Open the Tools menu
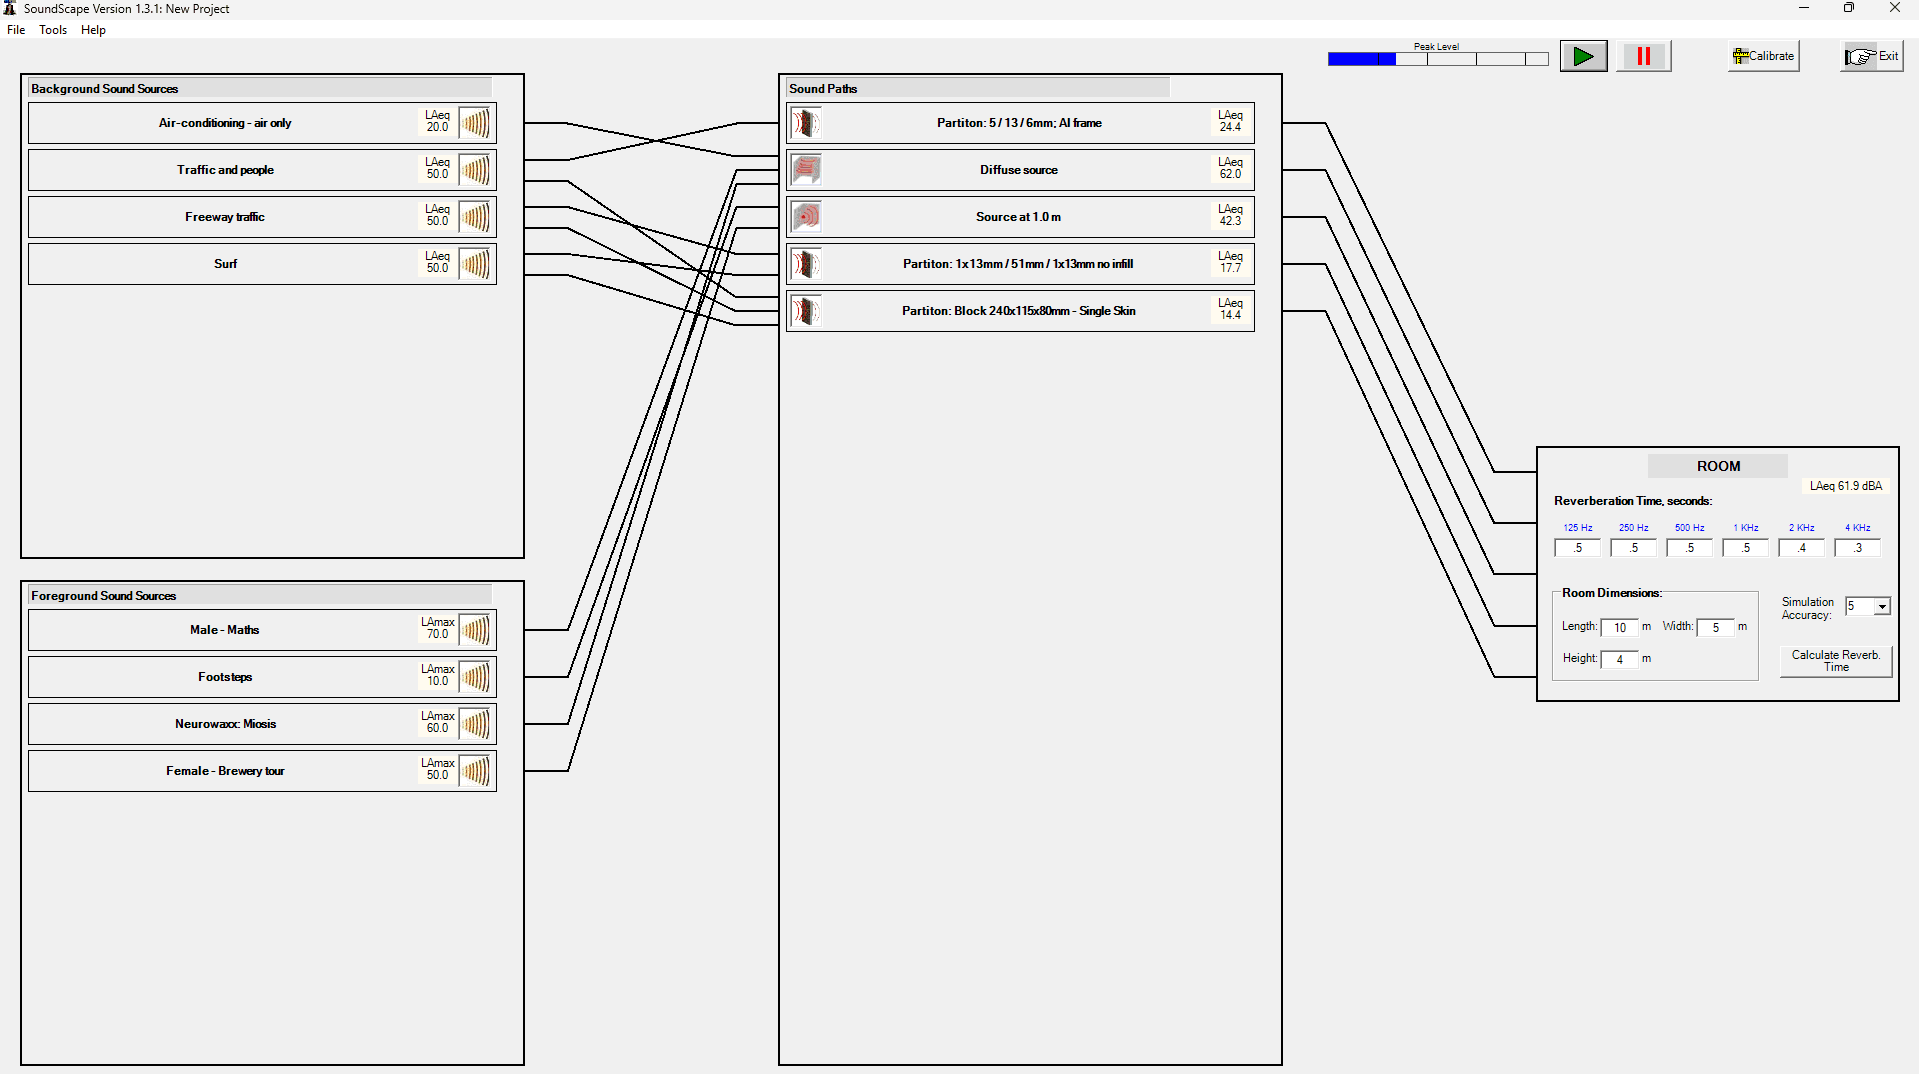Image resolution: width=1919 pixels, height=1074 pixels. [53, 30]
